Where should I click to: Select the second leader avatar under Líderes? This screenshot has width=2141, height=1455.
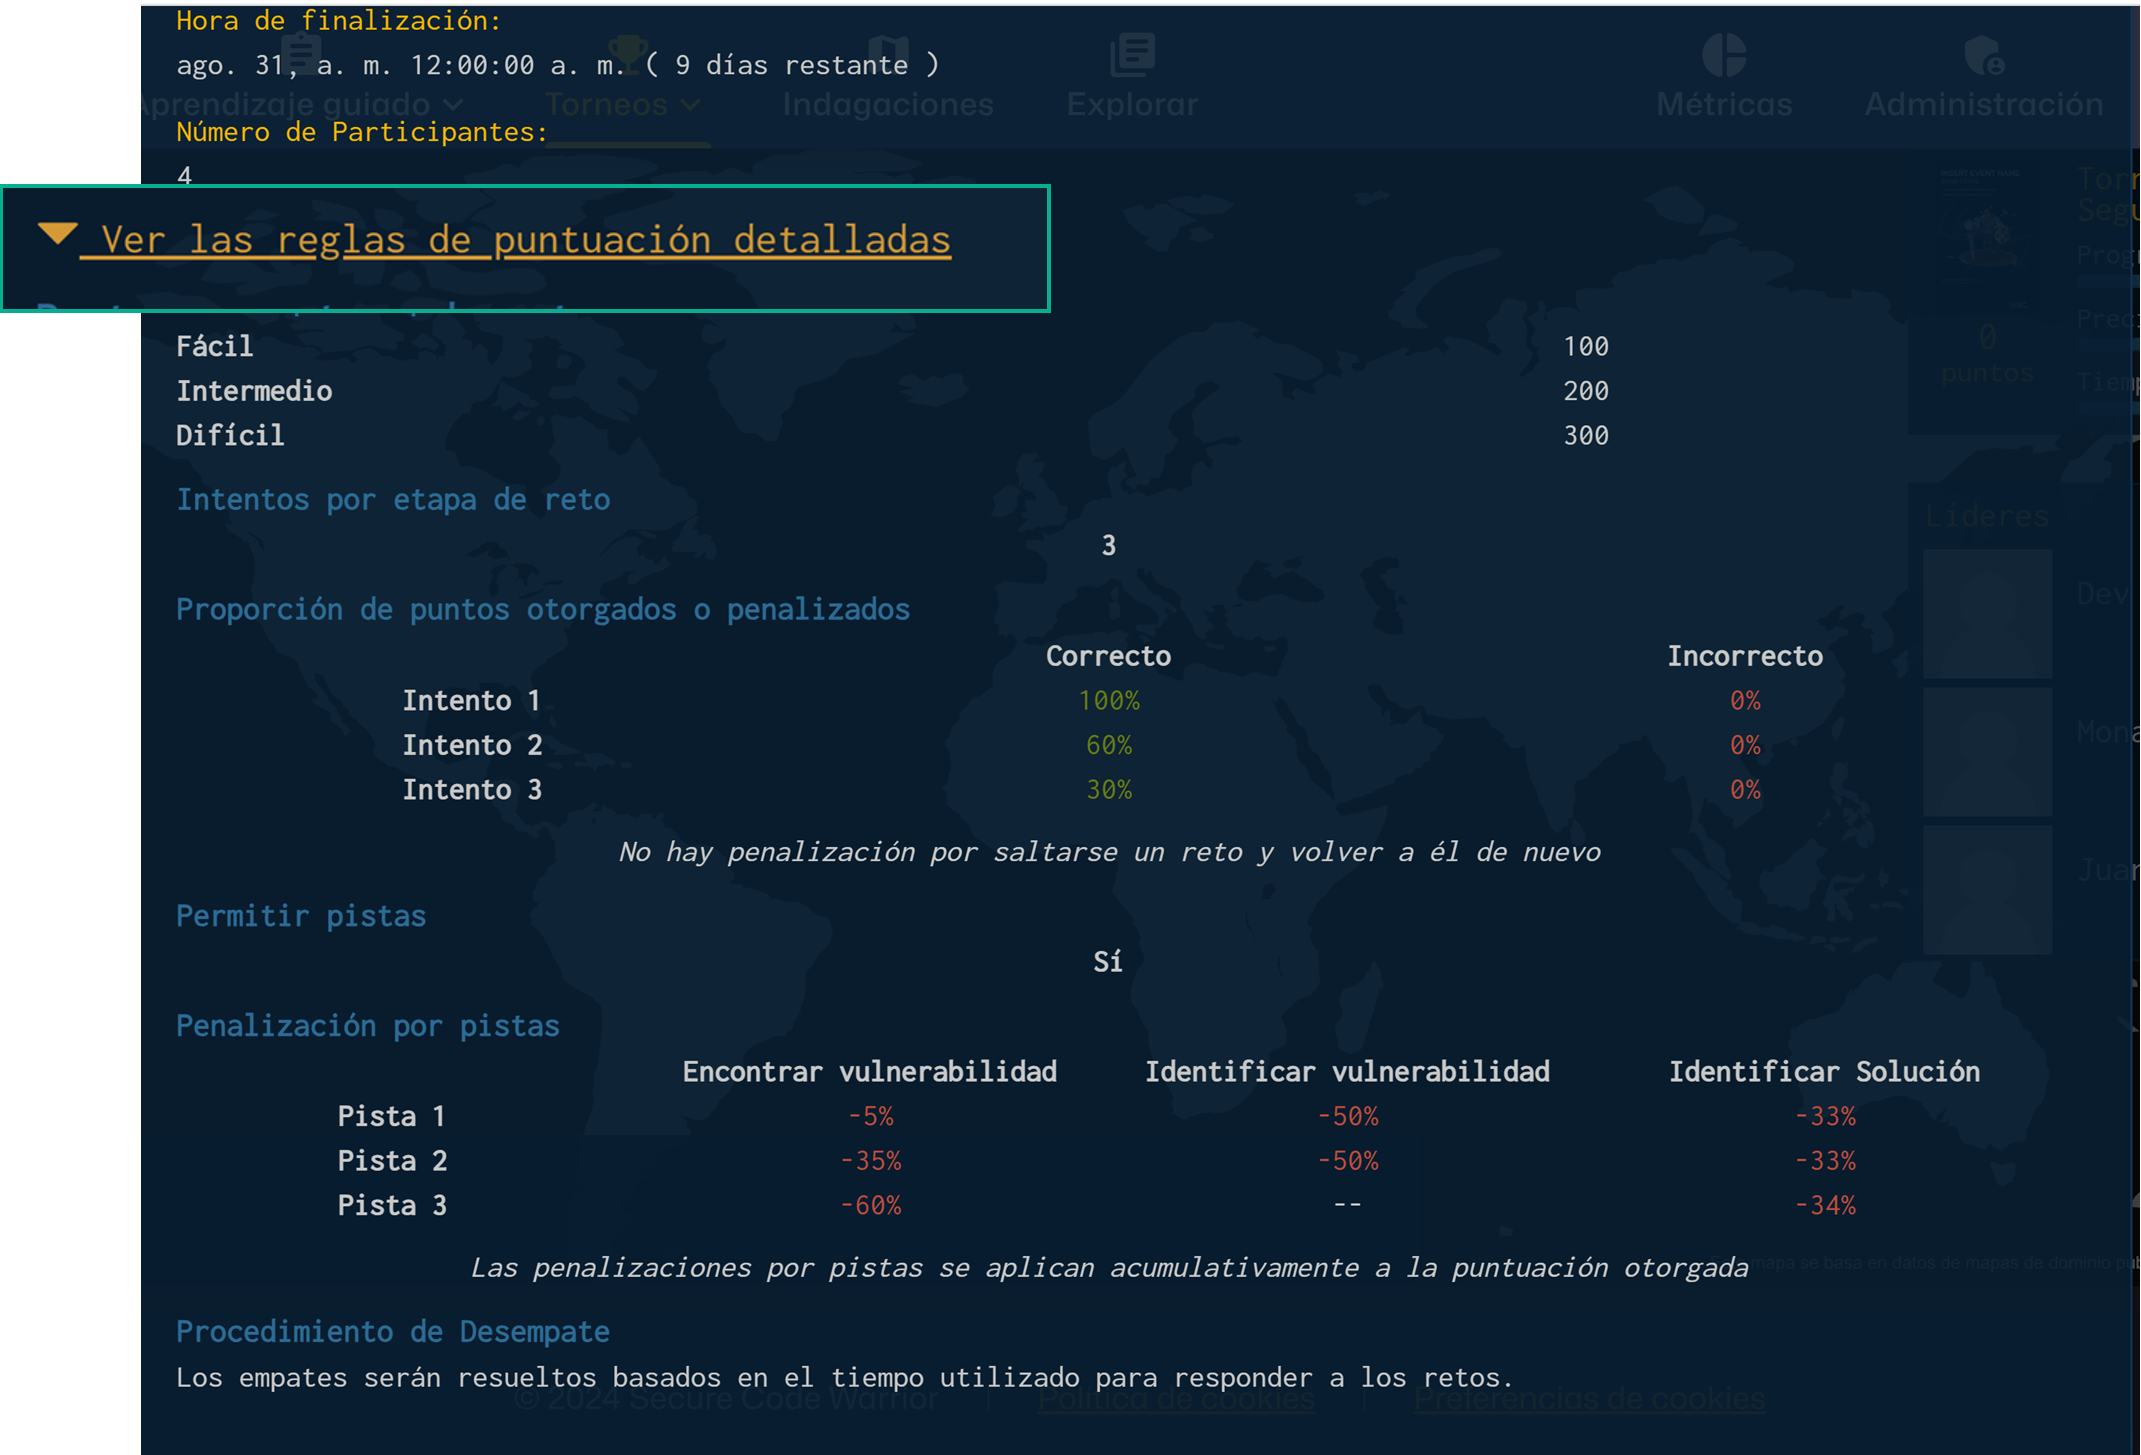tap(1987, 751)
